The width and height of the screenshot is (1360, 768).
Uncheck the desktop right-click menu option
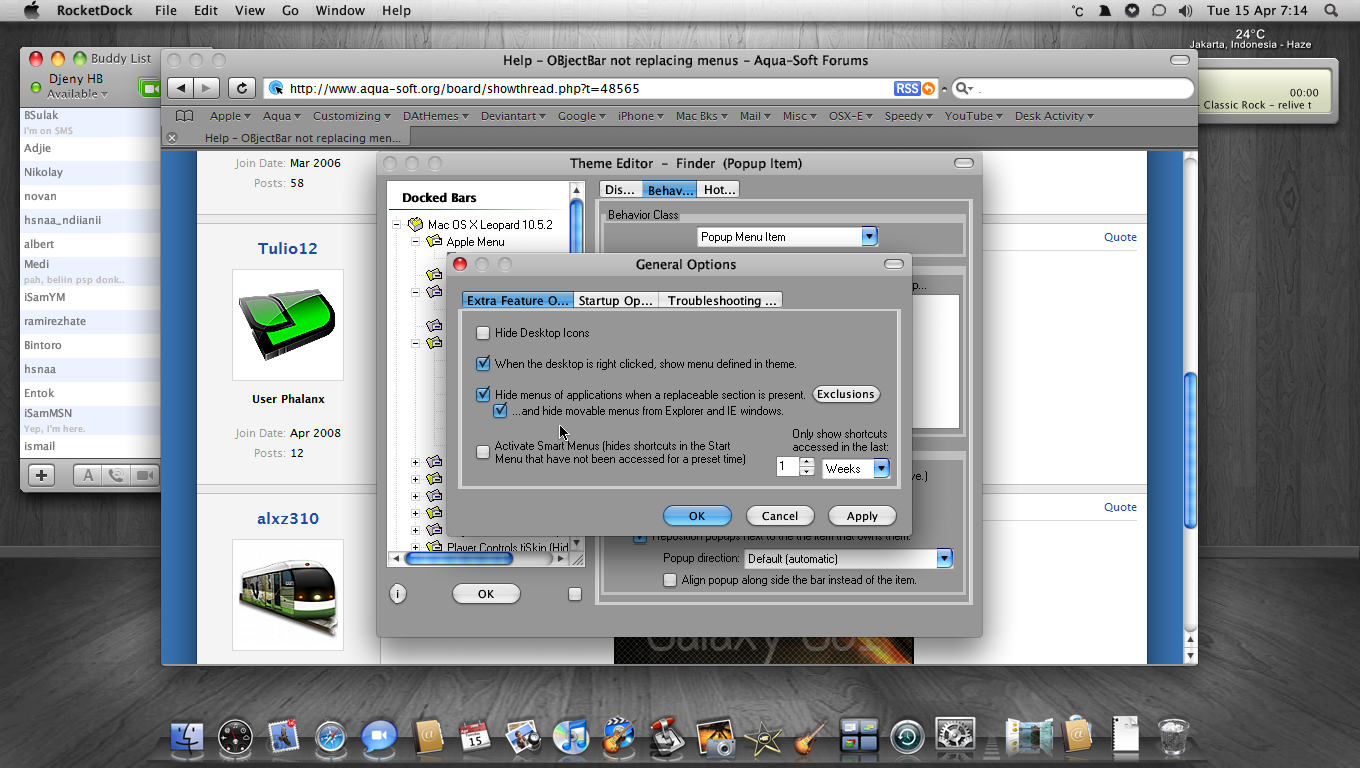483,364
